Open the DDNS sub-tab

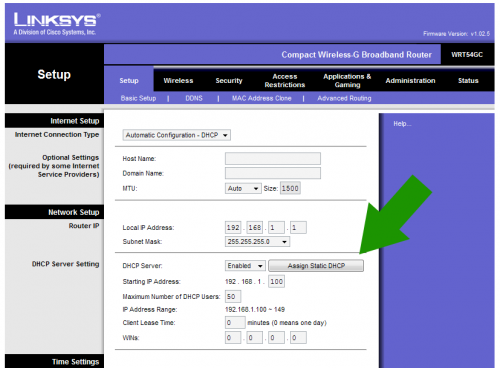point(194,98)
